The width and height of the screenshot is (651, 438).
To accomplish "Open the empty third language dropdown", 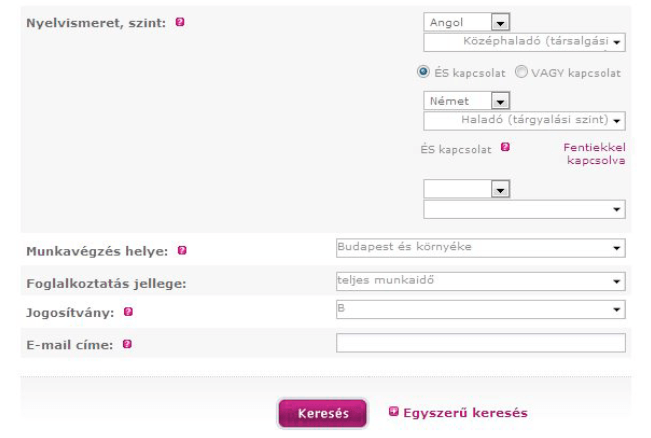I will pyautogui.click(x=467, y=189).
